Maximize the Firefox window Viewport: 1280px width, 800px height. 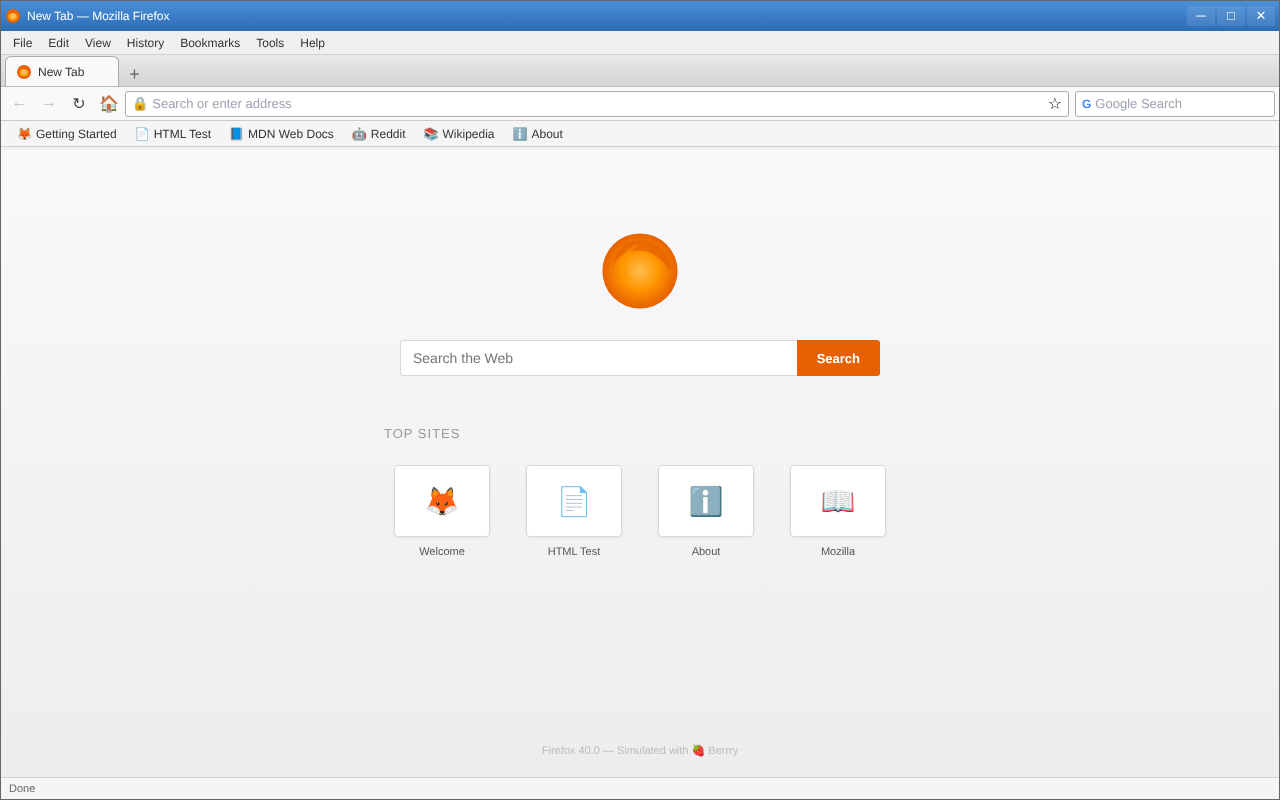1231,16
